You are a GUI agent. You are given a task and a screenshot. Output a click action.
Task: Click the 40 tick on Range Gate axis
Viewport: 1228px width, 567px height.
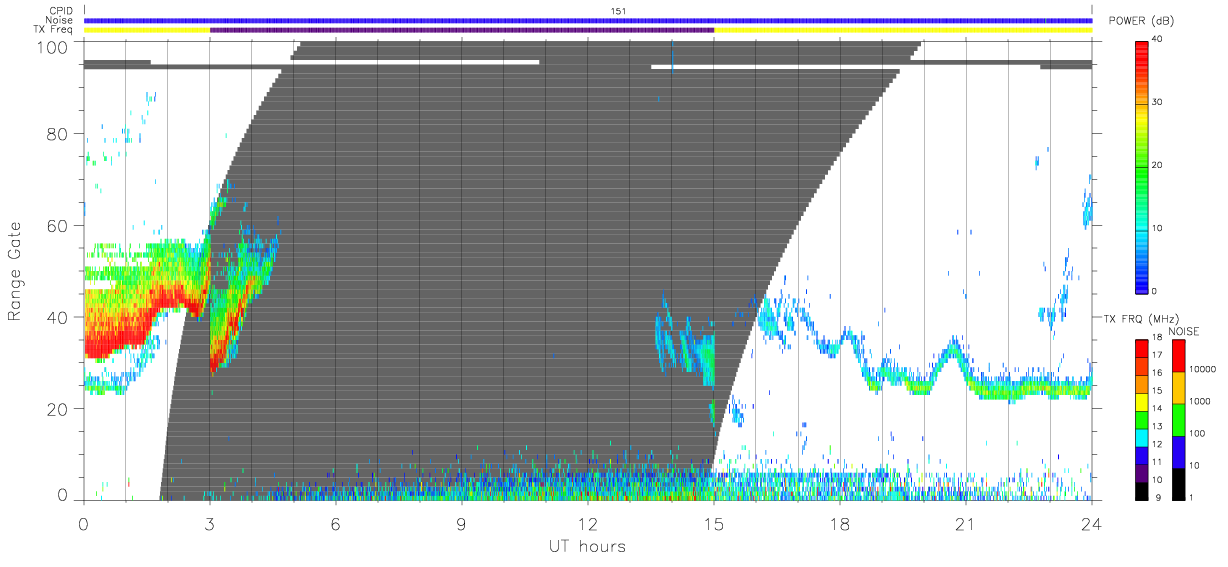point(59,317)
